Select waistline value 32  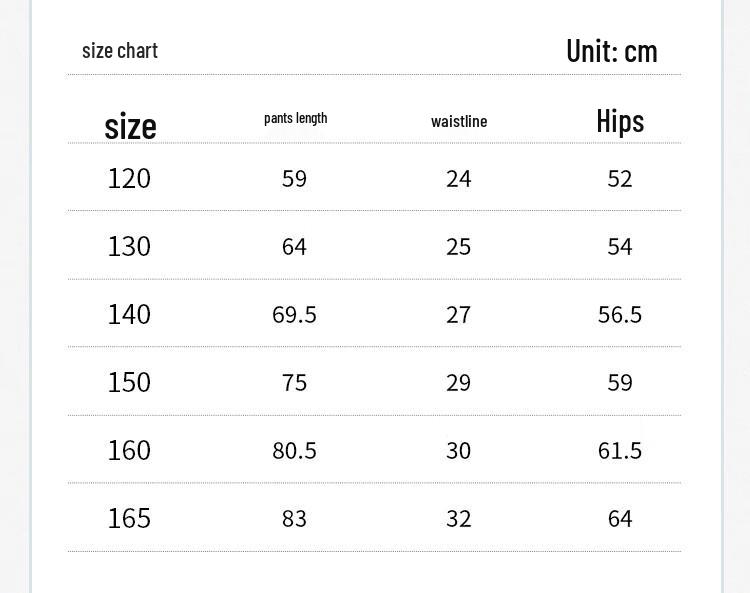[x=458, y=518]
